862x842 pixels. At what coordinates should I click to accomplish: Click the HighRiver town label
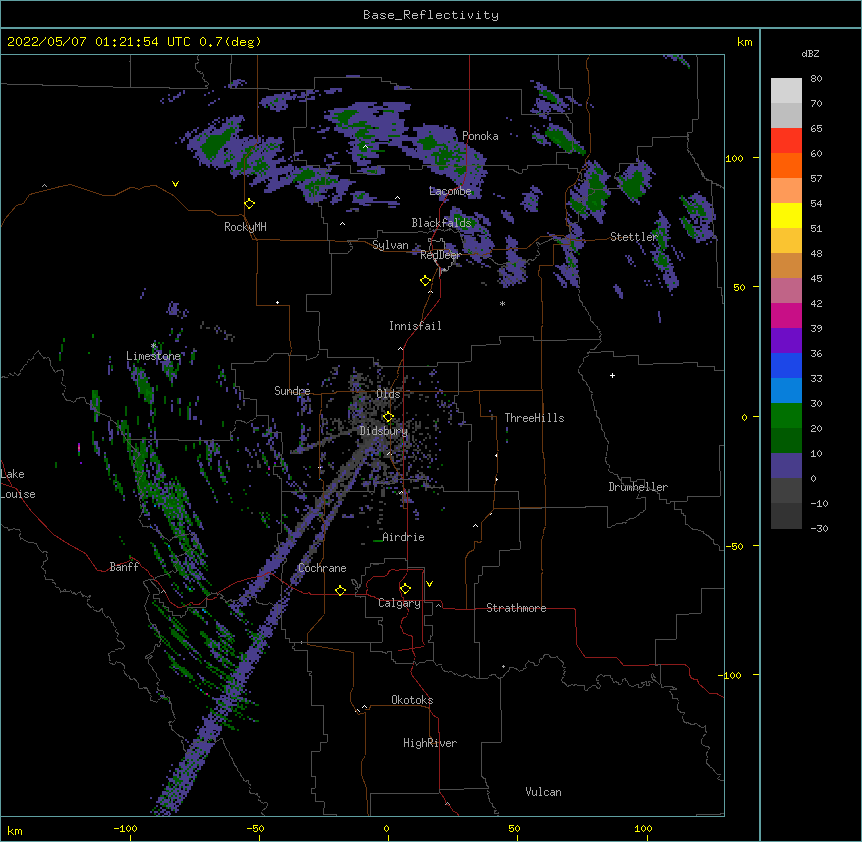tap(430, 743)
